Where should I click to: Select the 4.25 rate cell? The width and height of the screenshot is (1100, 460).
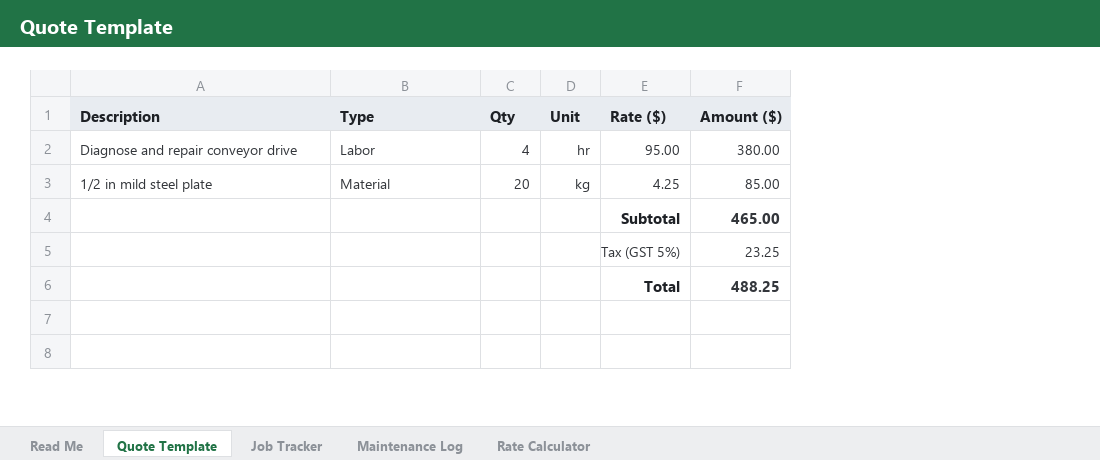[x=645, y=182]
